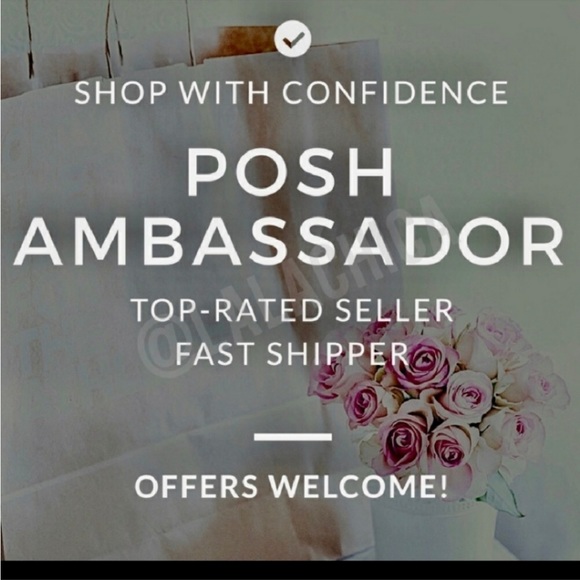The image size is (580, 580).
Task: Click the "FAST SHIPPER" text
Action: pyautogui.click(x=291, y=354)
